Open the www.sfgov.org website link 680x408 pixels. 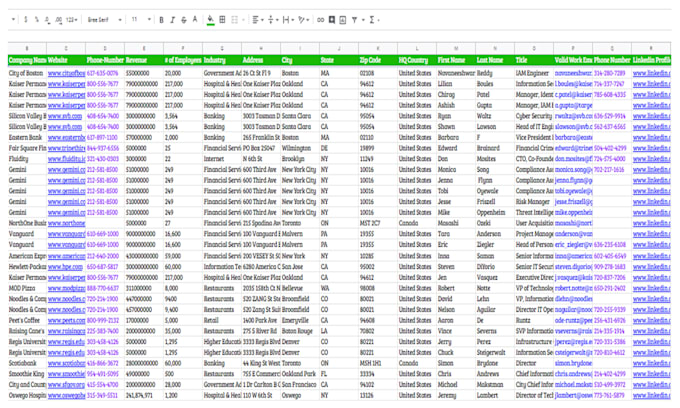point(66,385)
